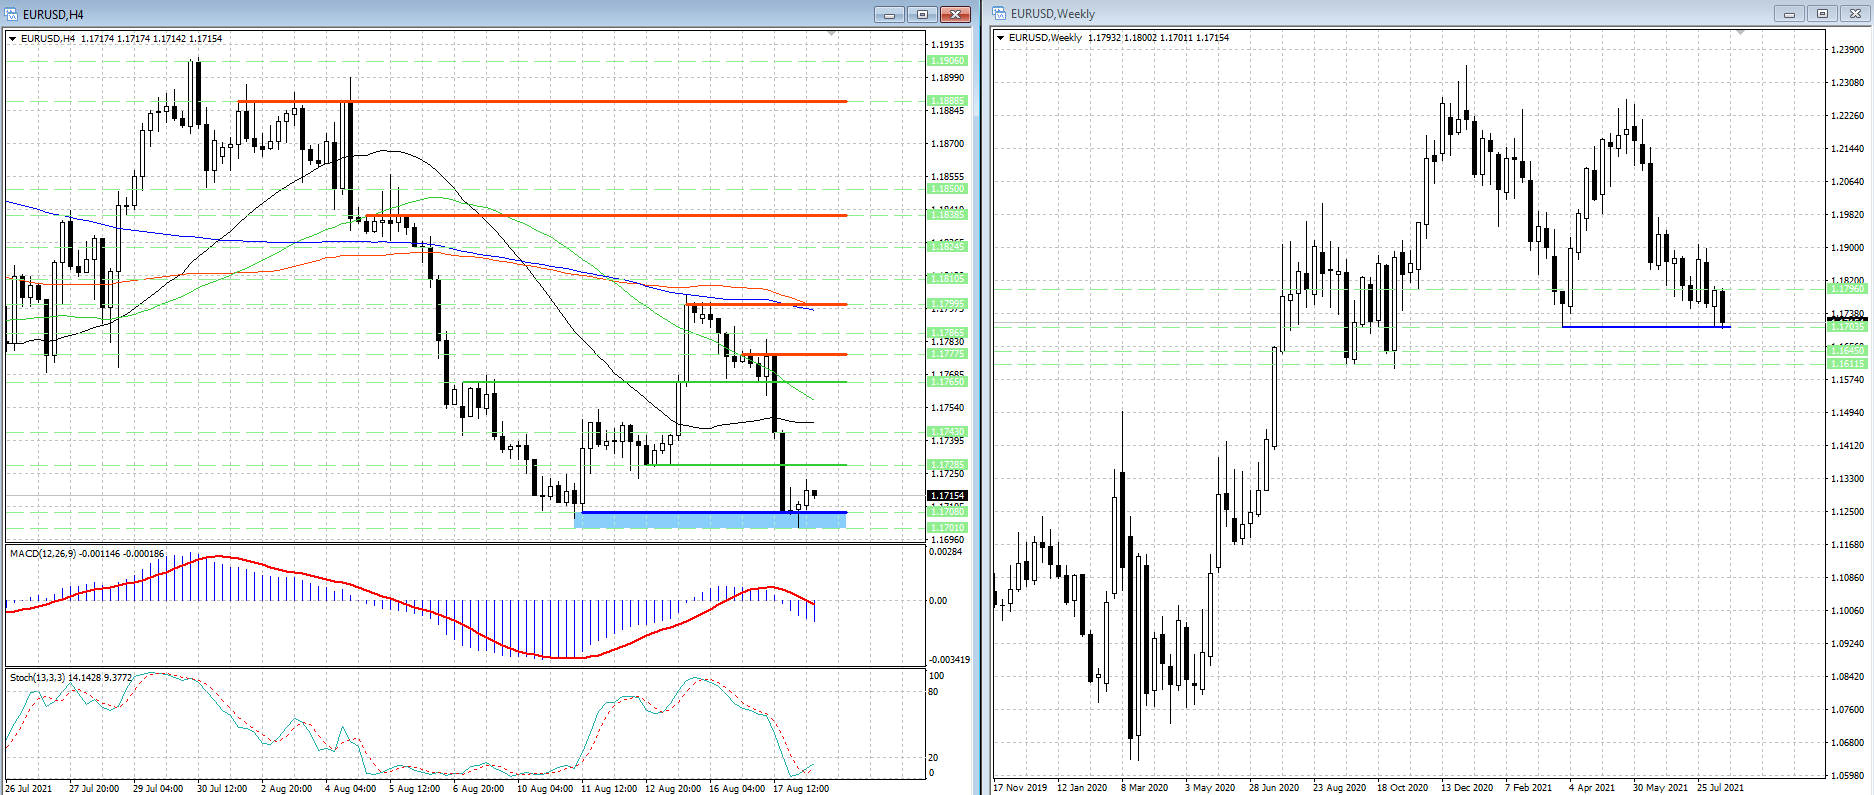Minimize the EURUSD,Weekly chart window
The width and height of the screenshot is (1874, 795).
tap(1789, 14)
